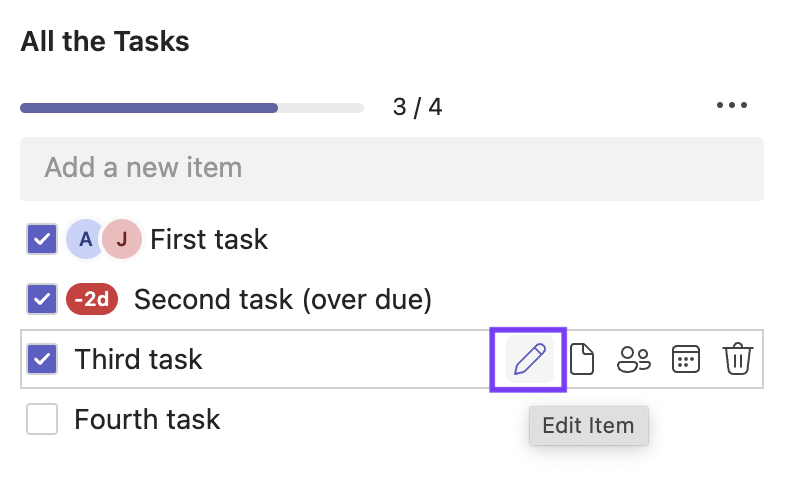Click avatar A on First task
The image size is (810, 484).
point(85,239)
